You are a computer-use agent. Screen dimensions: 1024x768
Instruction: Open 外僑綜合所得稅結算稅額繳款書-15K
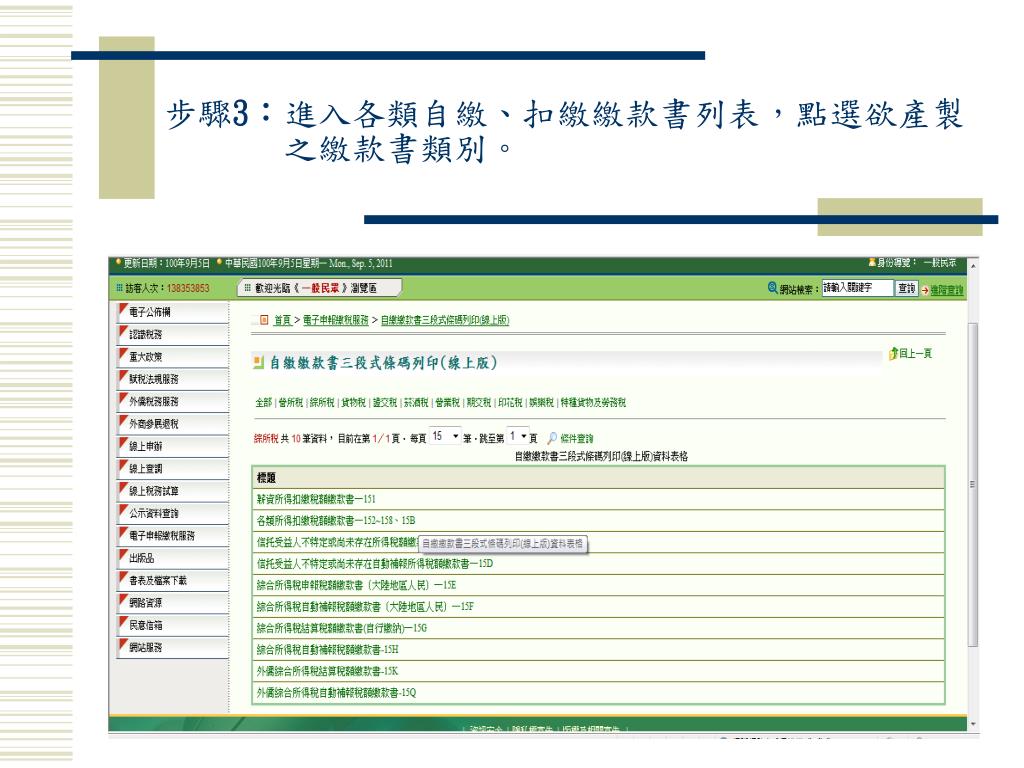327,671
